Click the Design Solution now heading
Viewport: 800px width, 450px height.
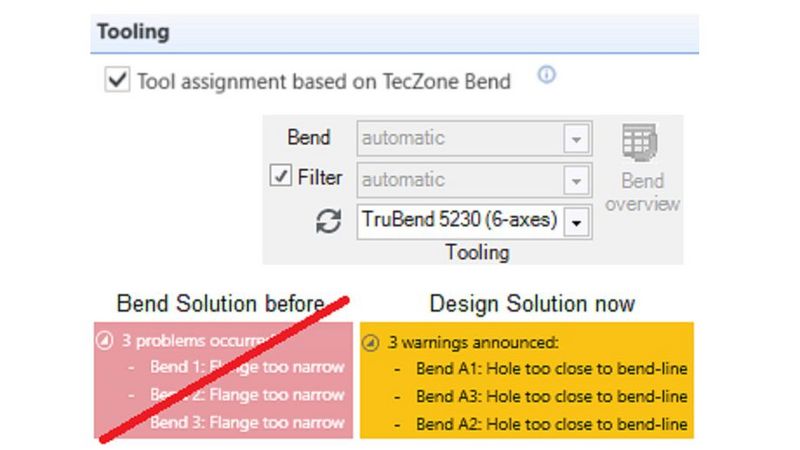(x=532, y=303)
